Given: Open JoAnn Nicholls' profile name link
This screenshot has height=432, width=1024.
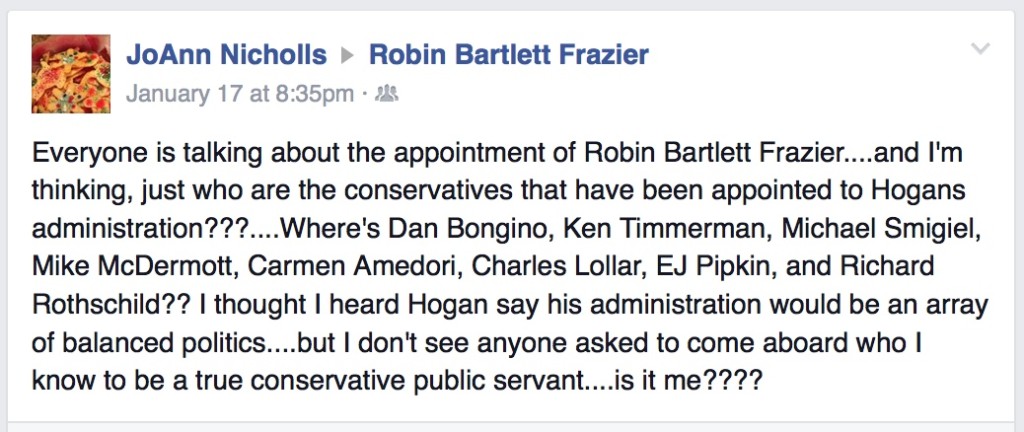Looking at the screenshot, I should click(226, 55).
